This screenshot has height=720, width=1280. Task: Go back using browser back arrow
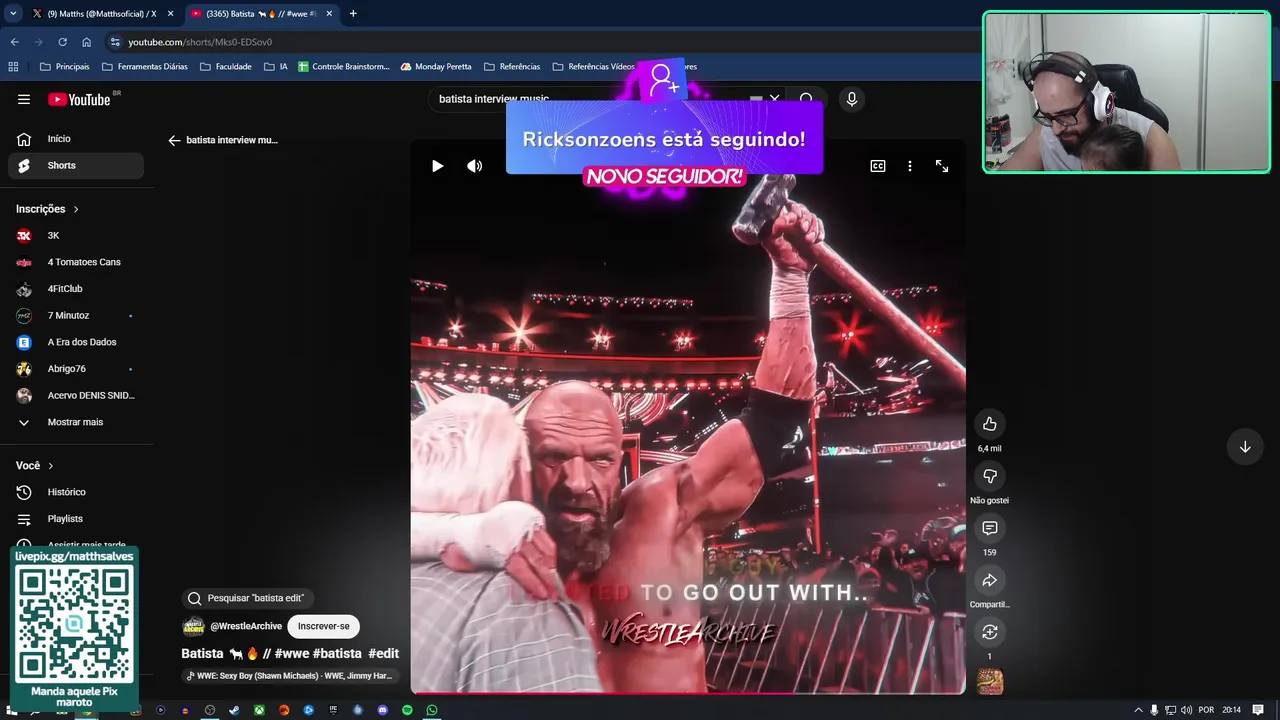click(x=14, y=42)
